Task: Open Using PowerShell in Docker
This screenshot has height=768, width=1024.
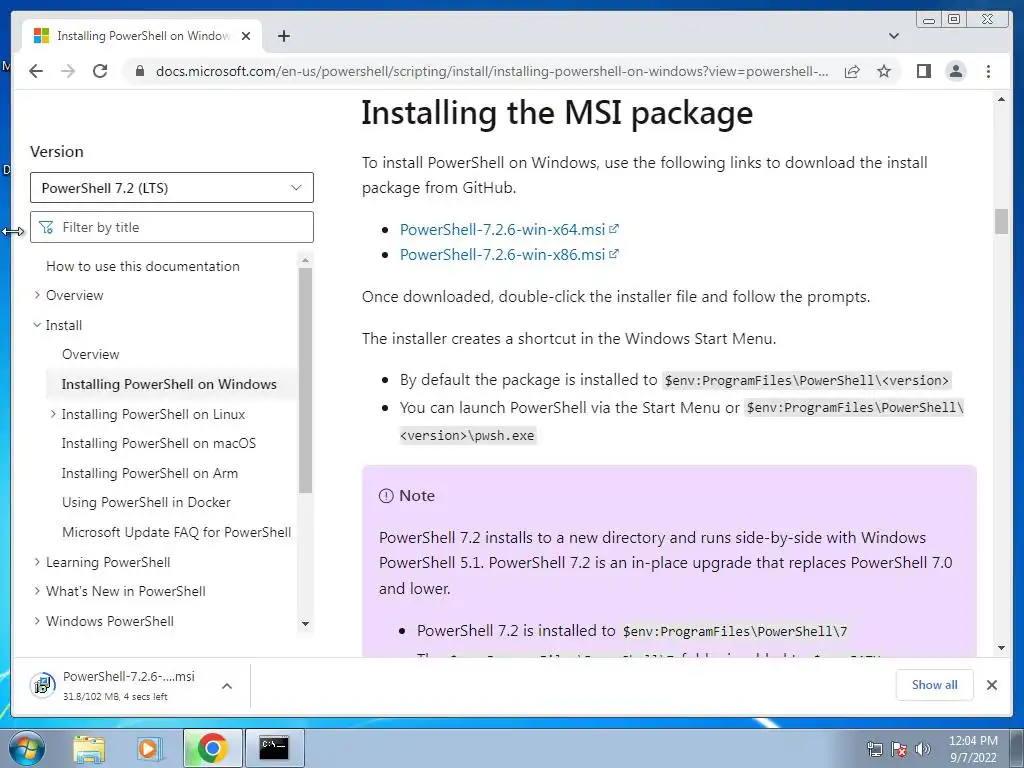Action: (146, 502)
